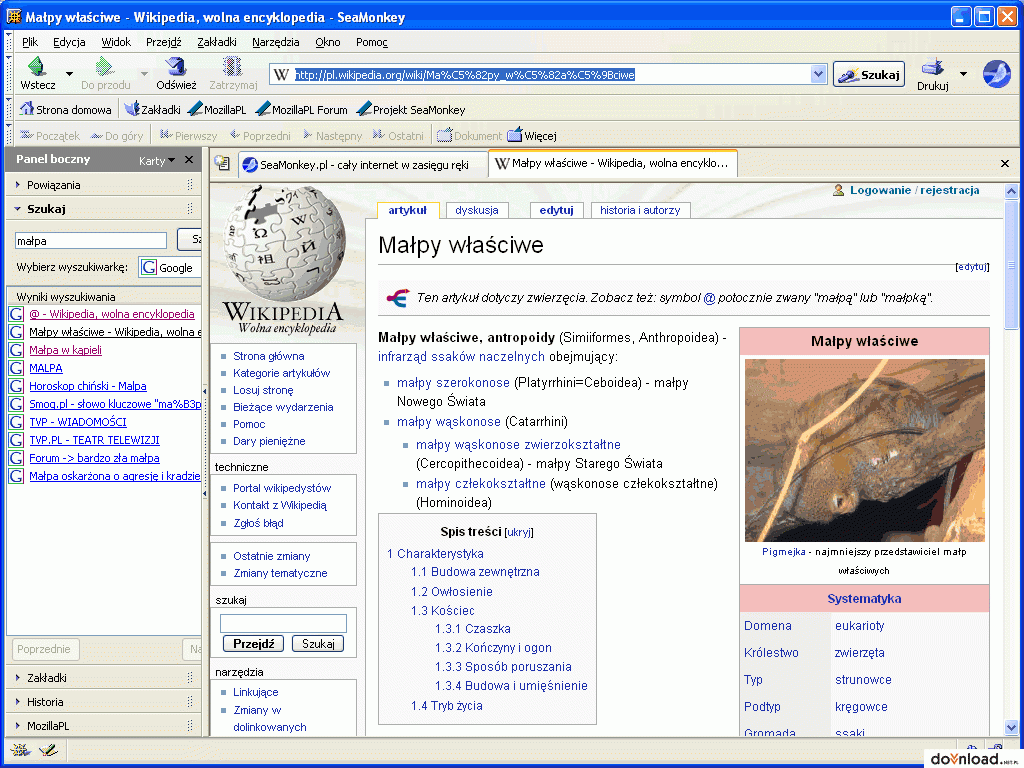Click the Navigator component icon in status bar
Screen dimensions: 1024x768
(x=20, y=749)
